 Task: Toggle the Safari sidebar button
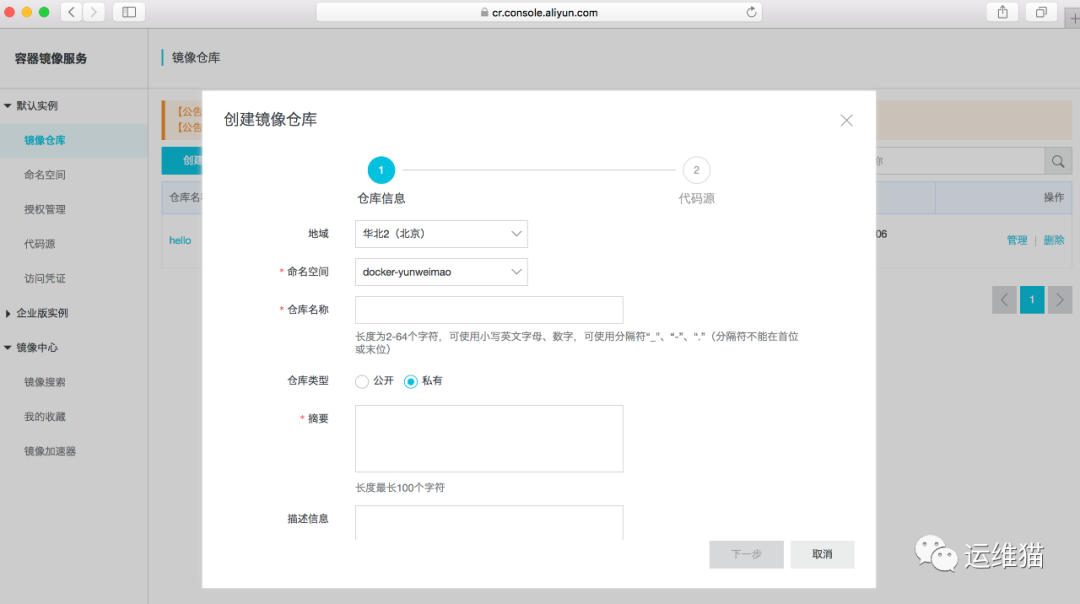coord(129,12)
